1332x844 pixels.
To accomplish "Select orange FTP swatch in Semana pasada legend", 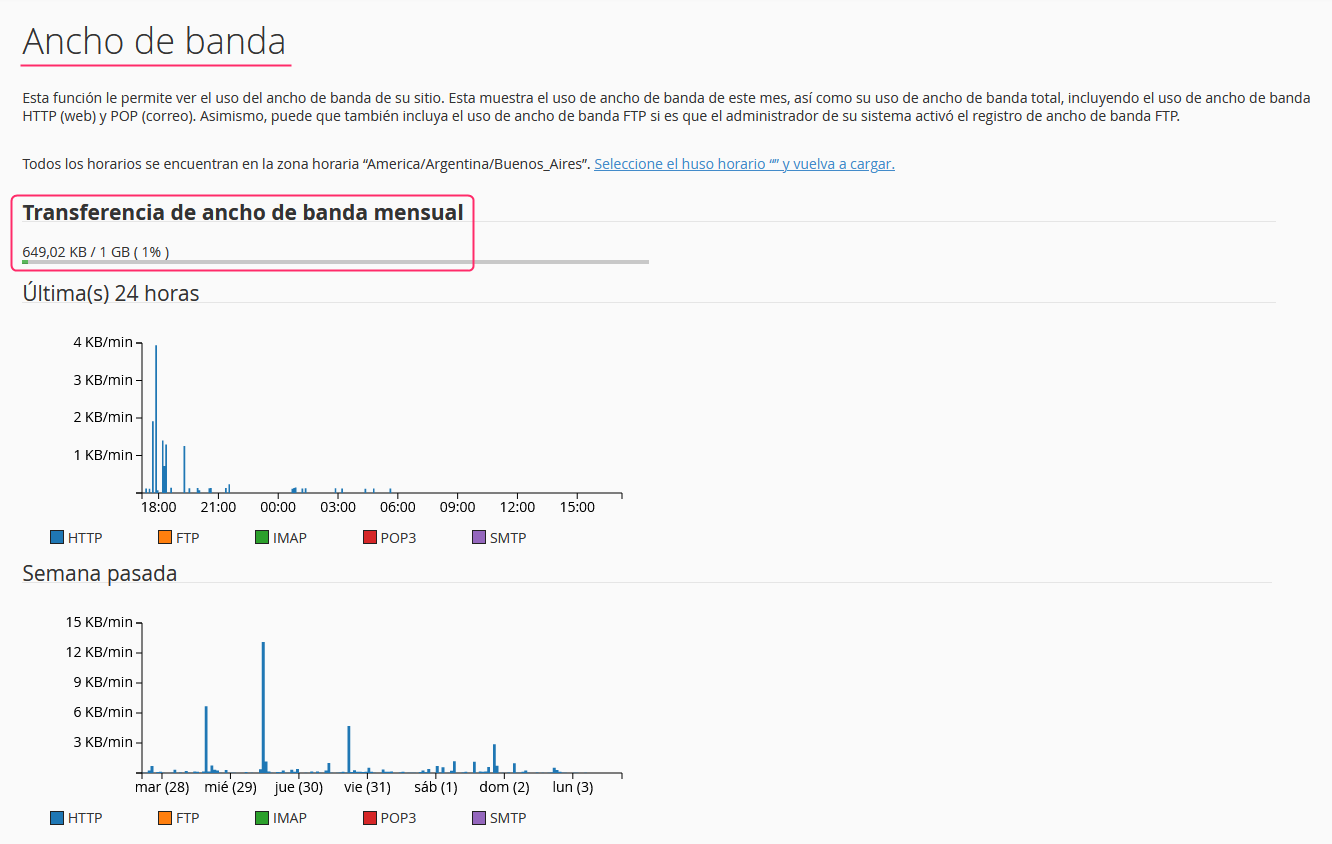I will (165, 817).
